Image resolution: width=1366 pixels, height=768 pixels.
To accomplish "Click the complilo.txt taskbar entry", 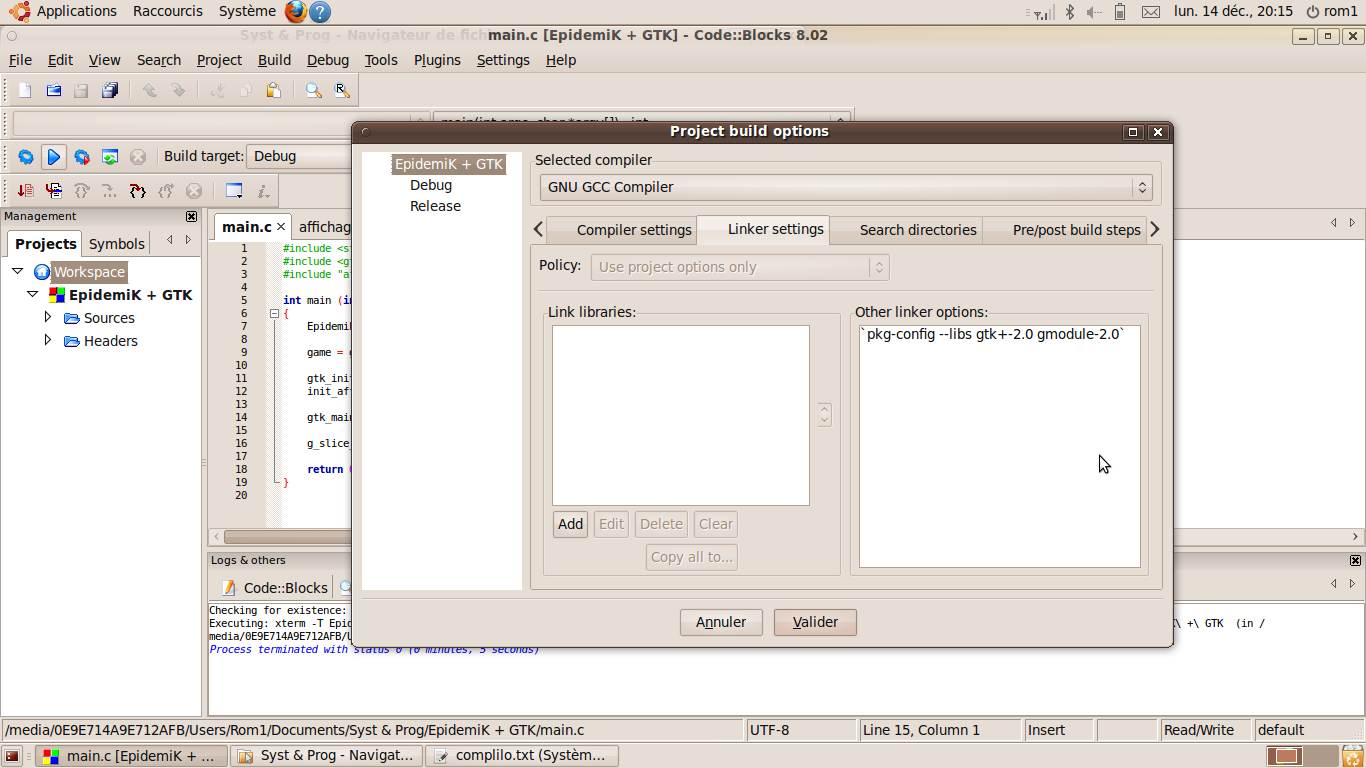I will click(522, 755).
